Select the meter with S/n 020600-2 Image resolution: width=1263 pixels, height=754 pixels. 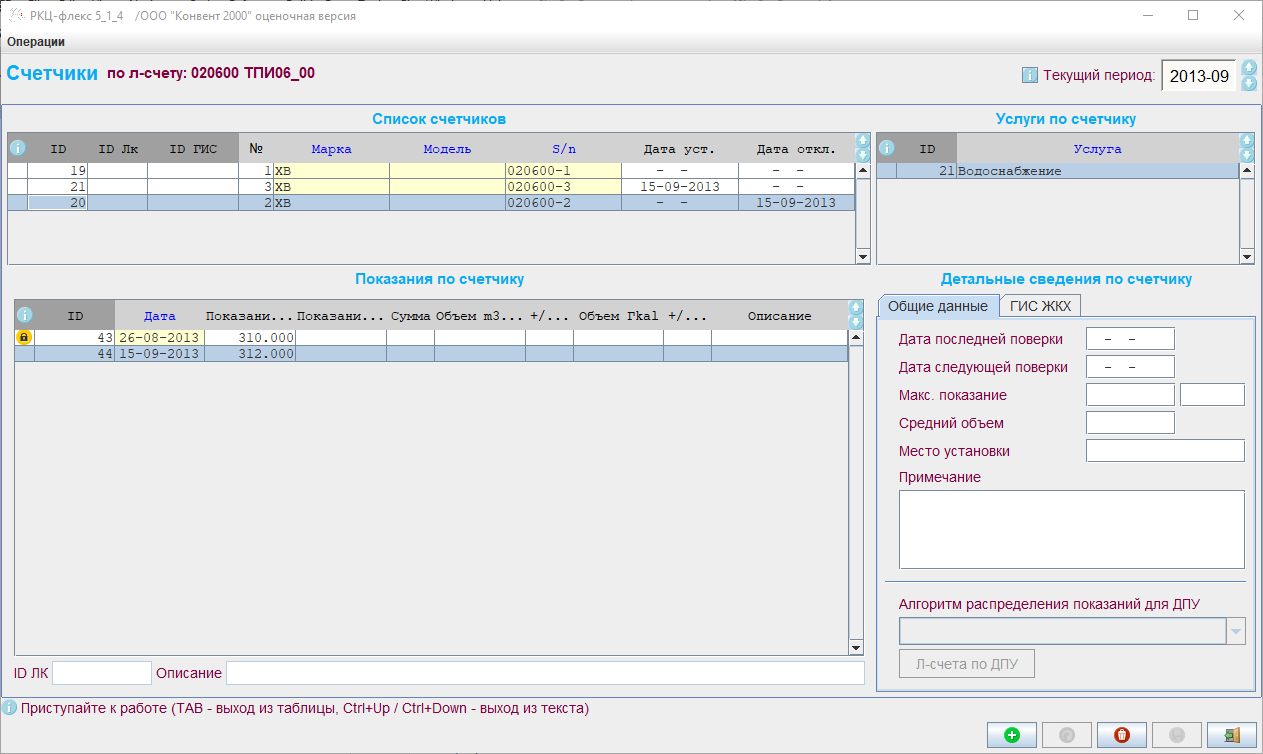[431, 203]
